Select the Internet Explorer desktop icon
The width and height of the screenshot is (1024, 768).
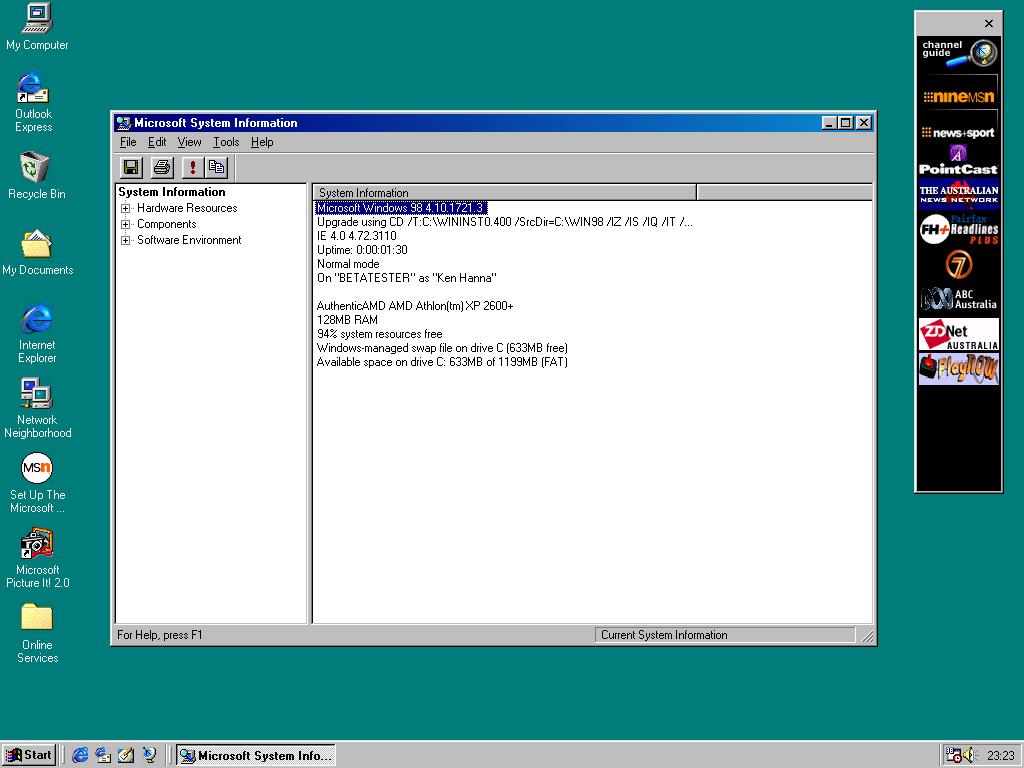click(37, 333)
